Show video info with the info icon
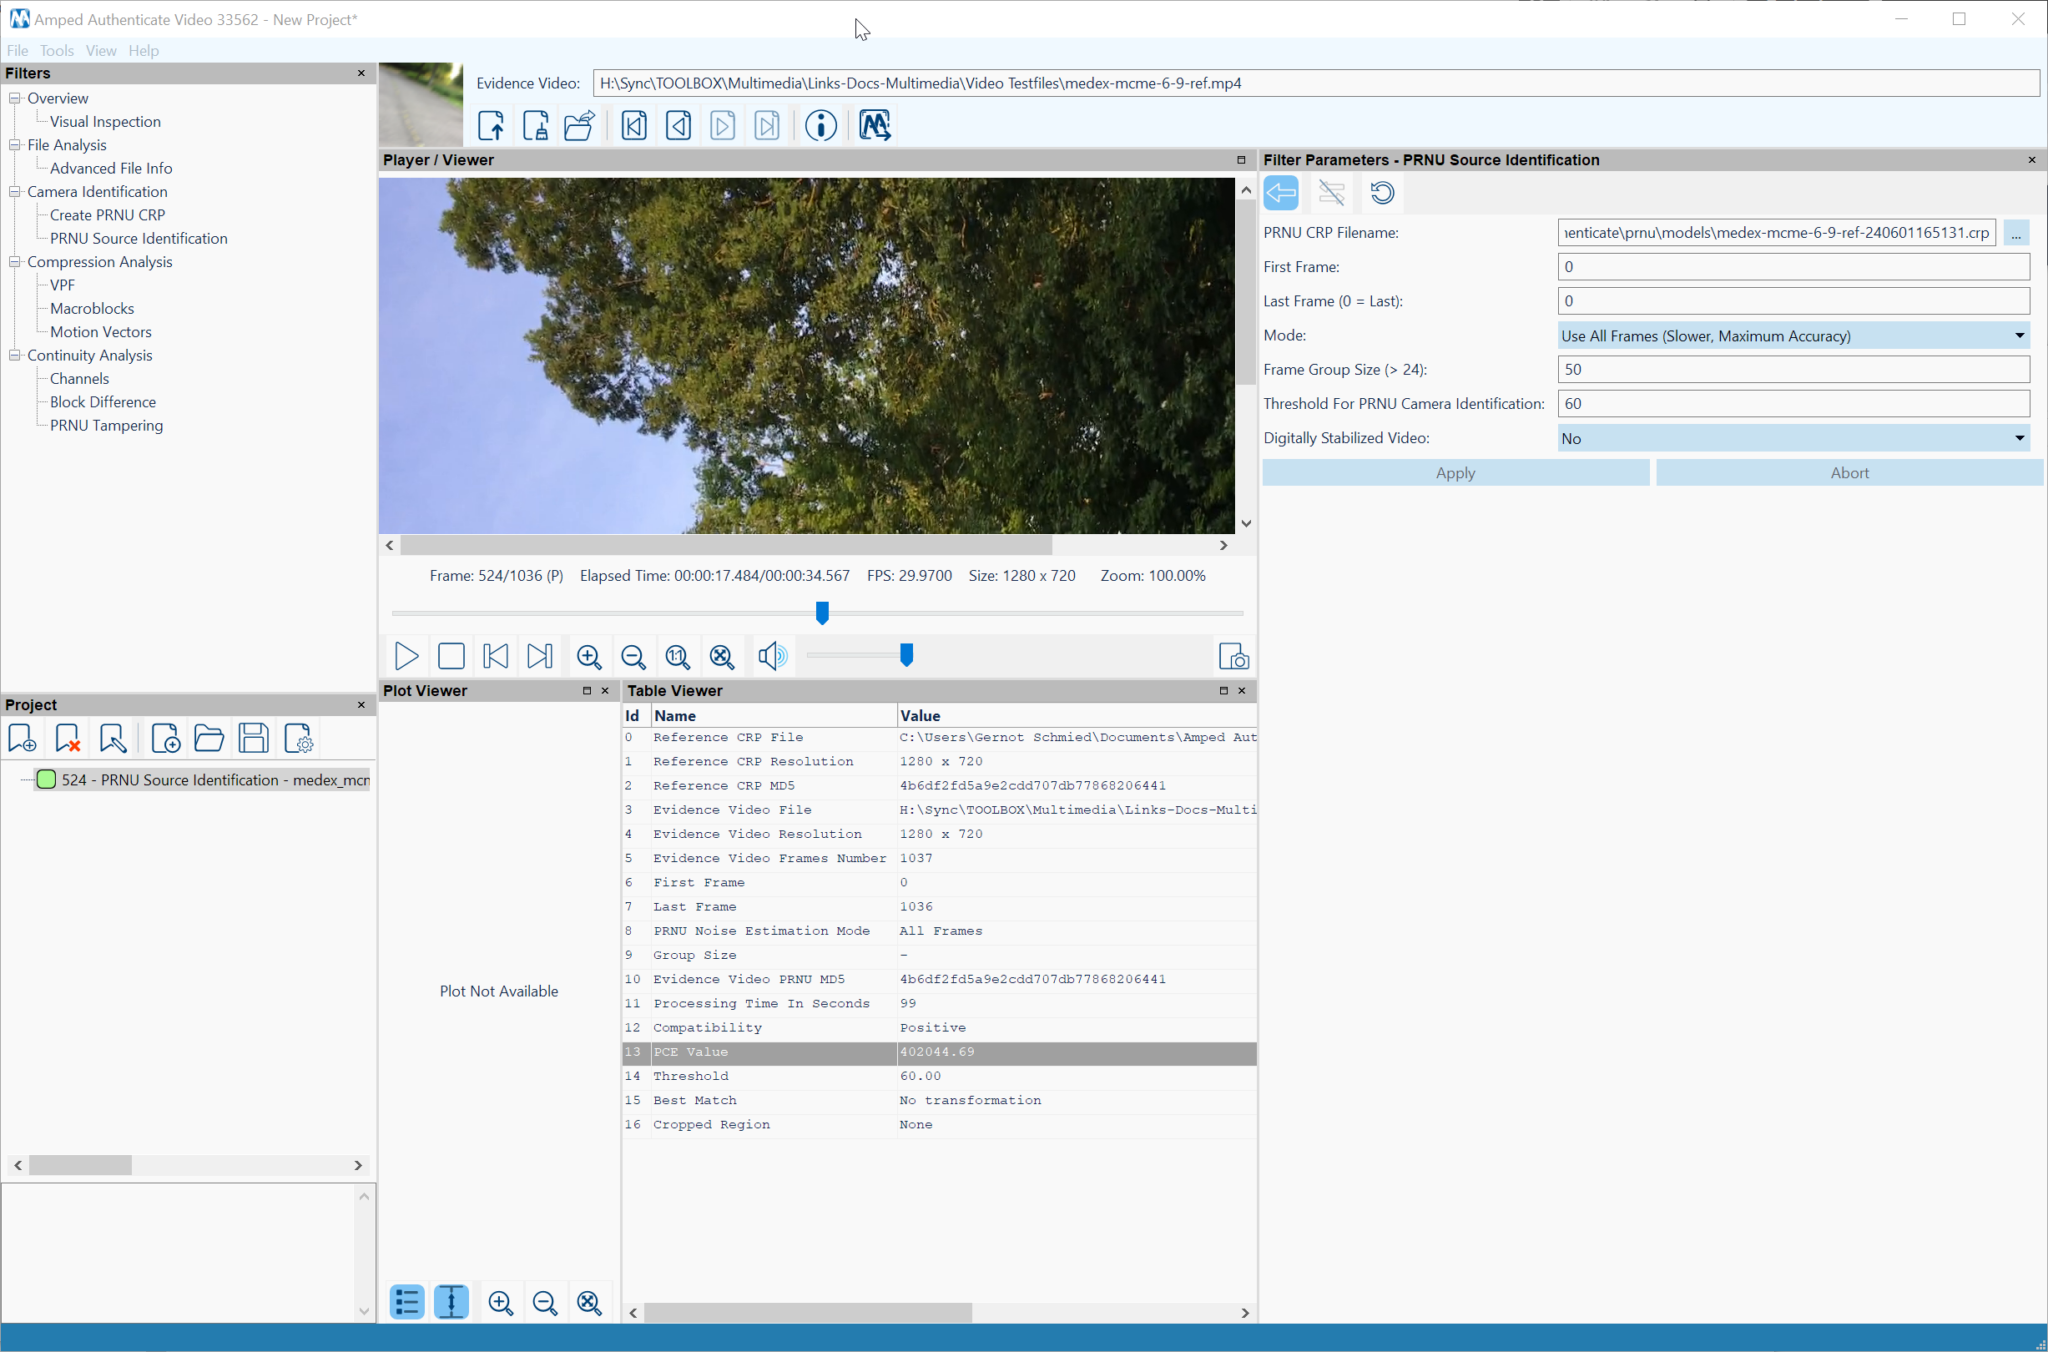 click(x=820, y=125)
